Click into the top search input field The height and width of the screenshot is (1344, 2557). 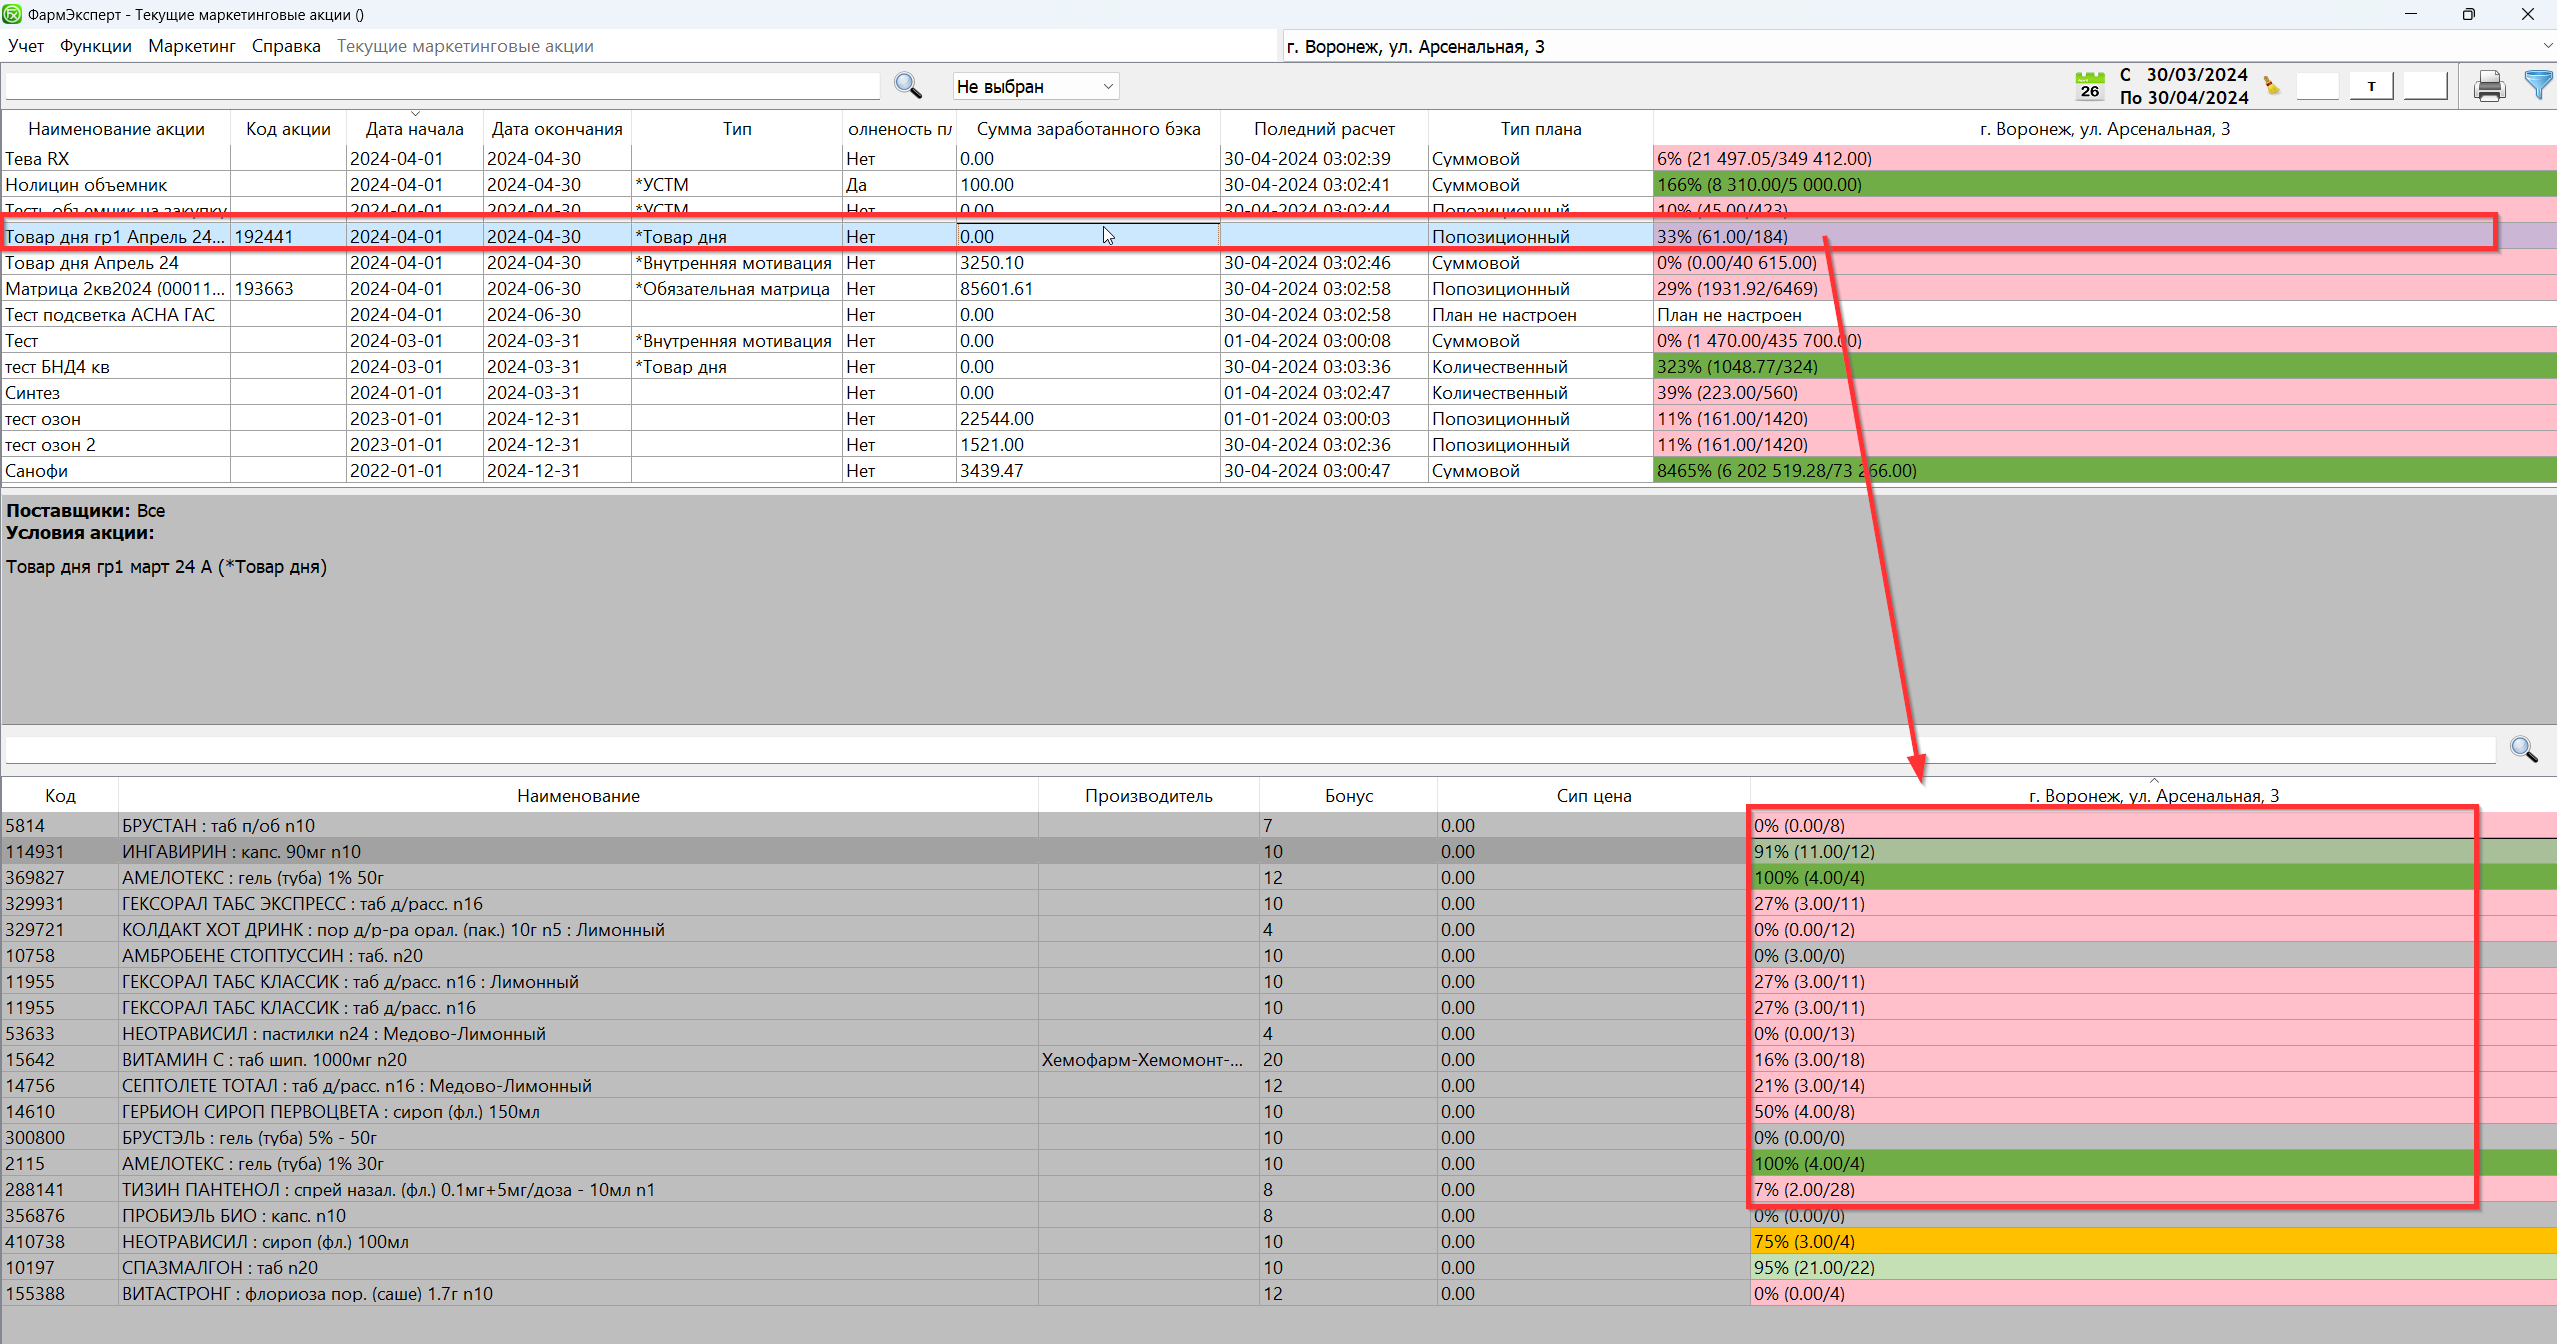click(x=440, y=87)
